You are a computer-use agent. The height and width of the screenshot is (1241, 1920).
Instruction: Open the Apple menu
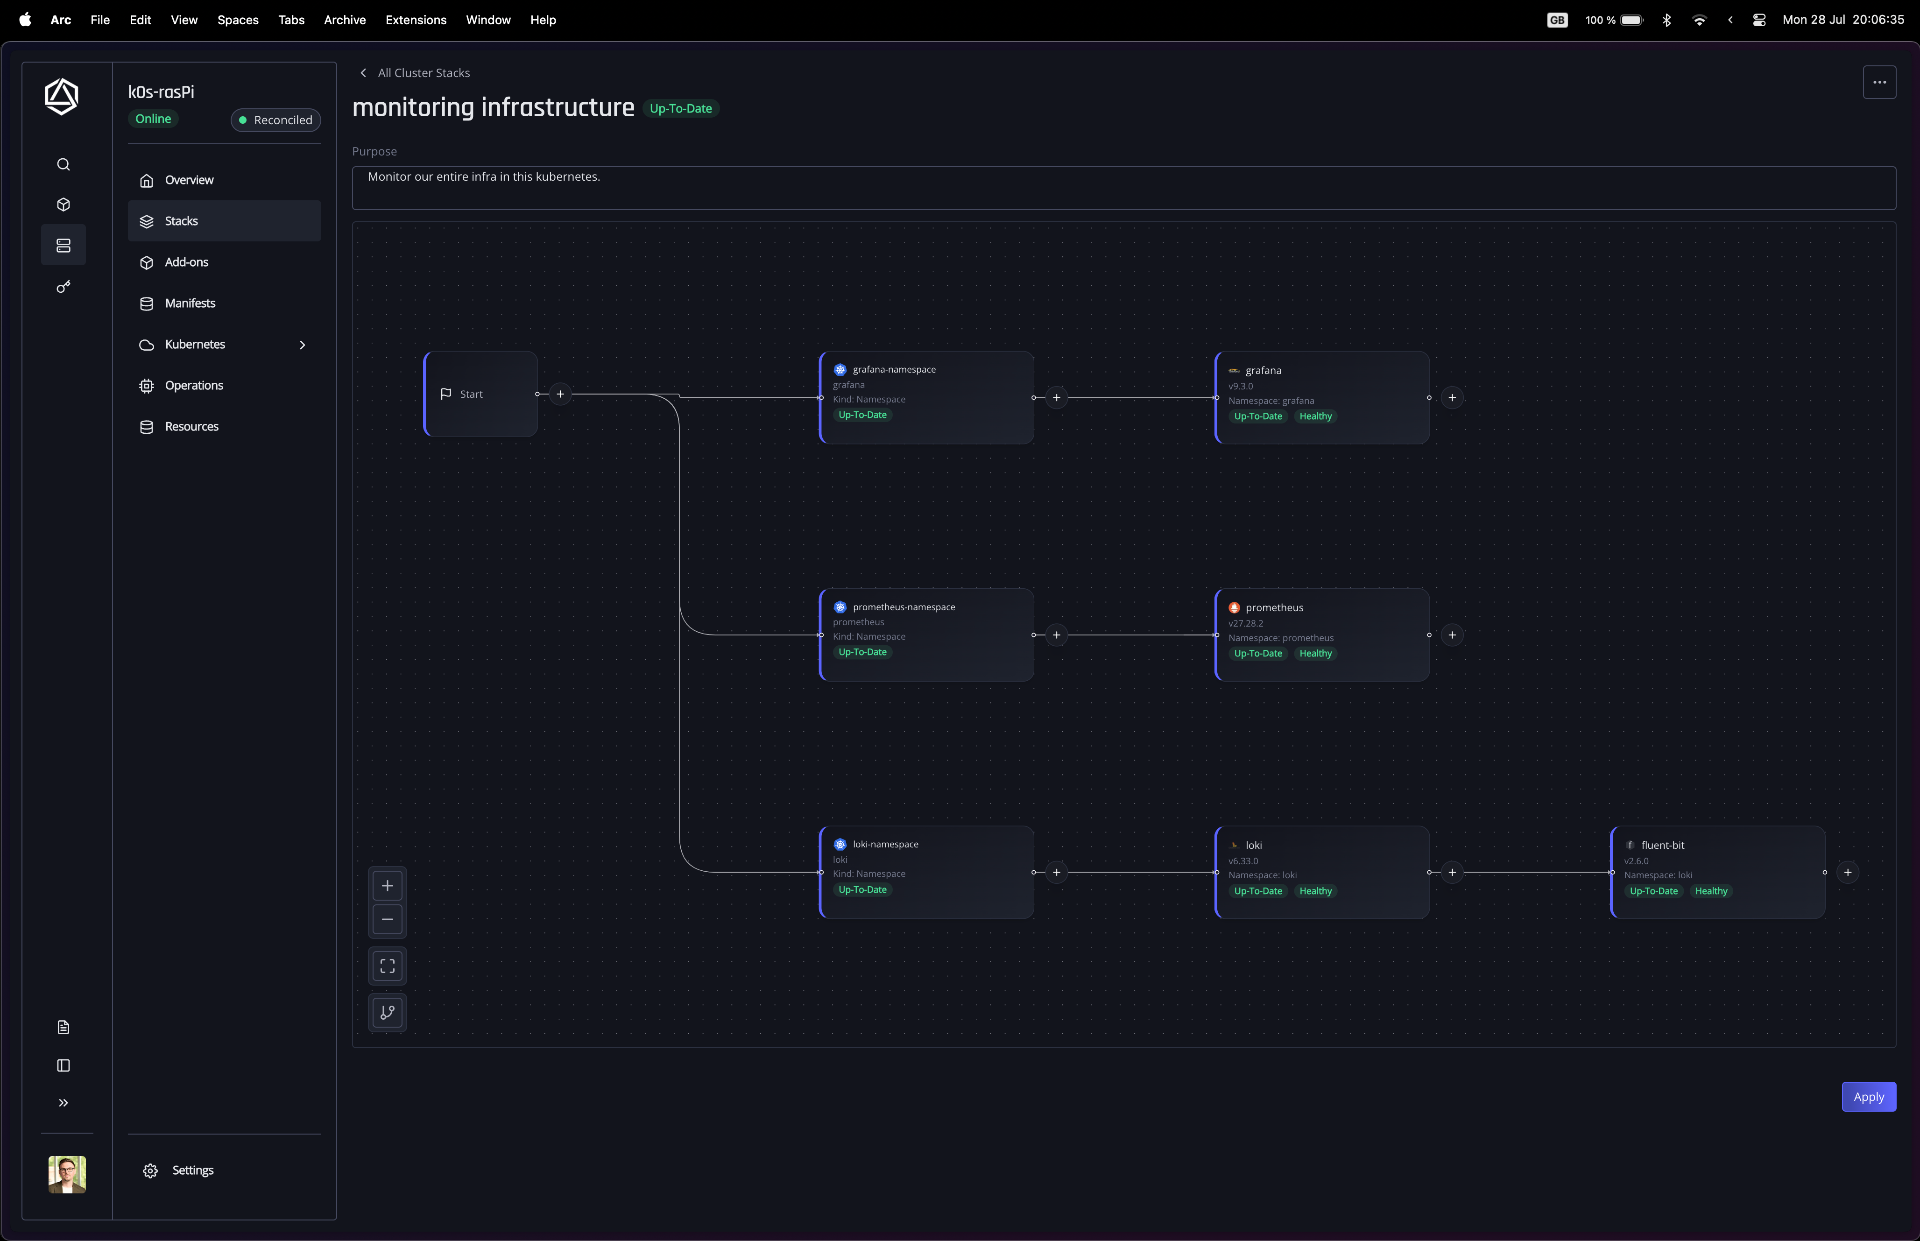25,20
